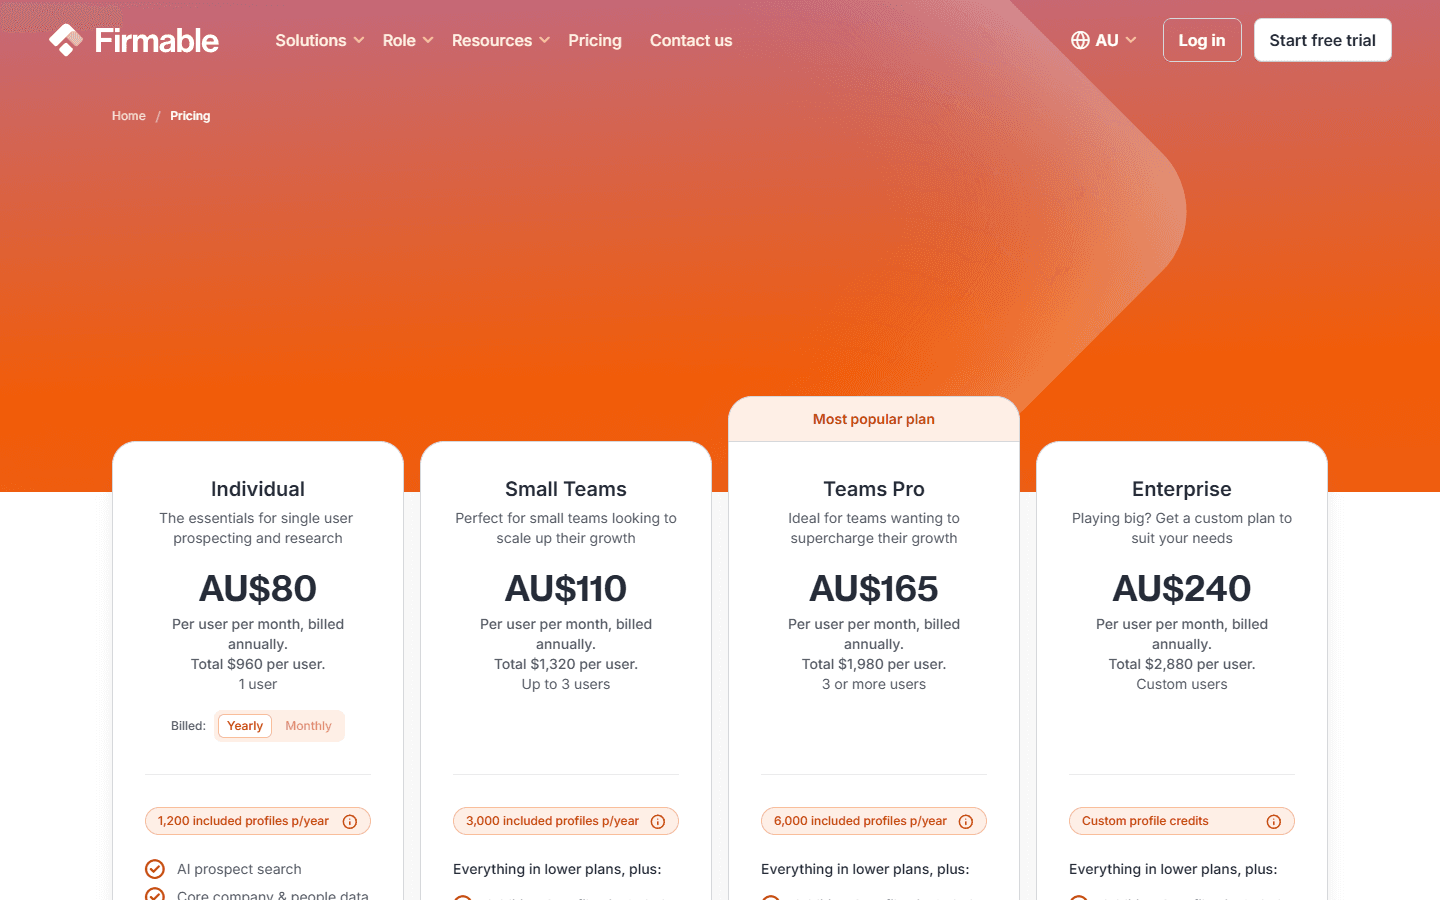Click the Firmable diamond logo icon
The image size is (1440, 900).
click(x=66, y=39)
